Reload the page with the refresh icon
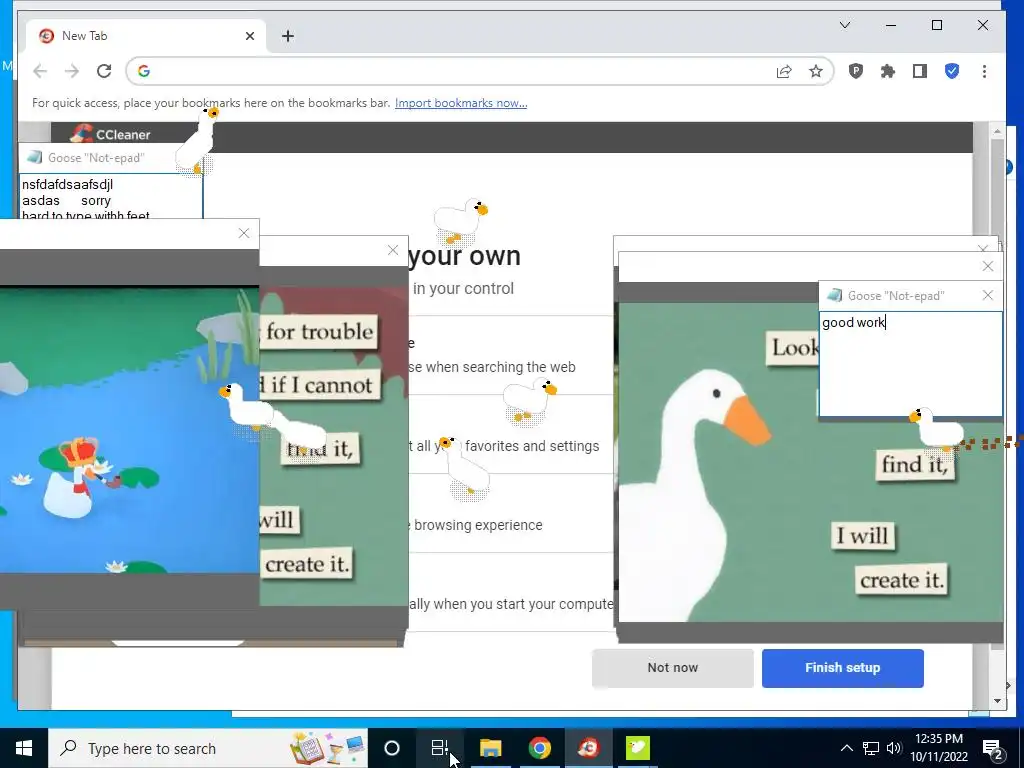Image resolution: width=1024 pixels, height=768 pixels. [104, 71]
